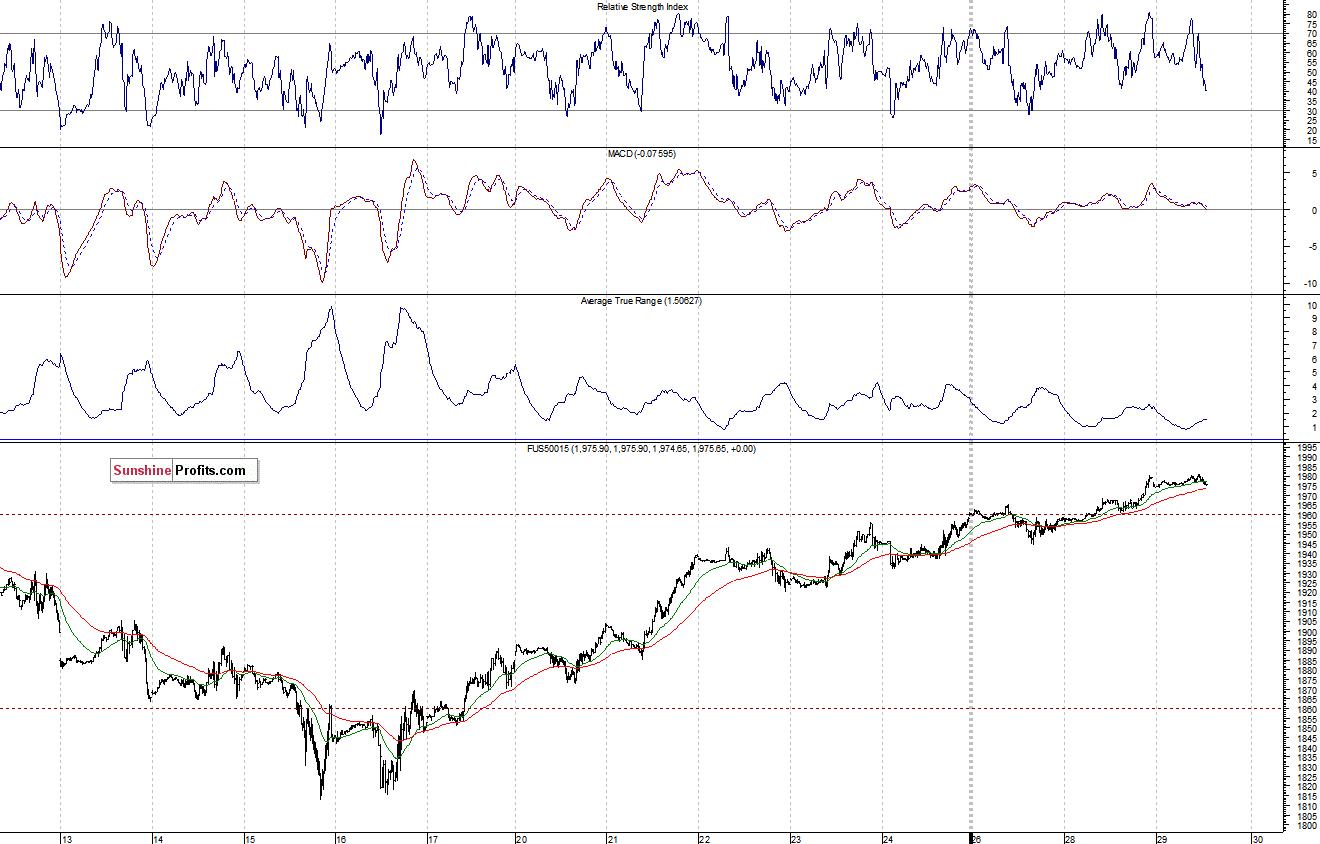Image resolution: width=1320 pixels, height=844 pixels.
Task: Click the -5 value on the MACD scale
Action: coord(1312,248)
